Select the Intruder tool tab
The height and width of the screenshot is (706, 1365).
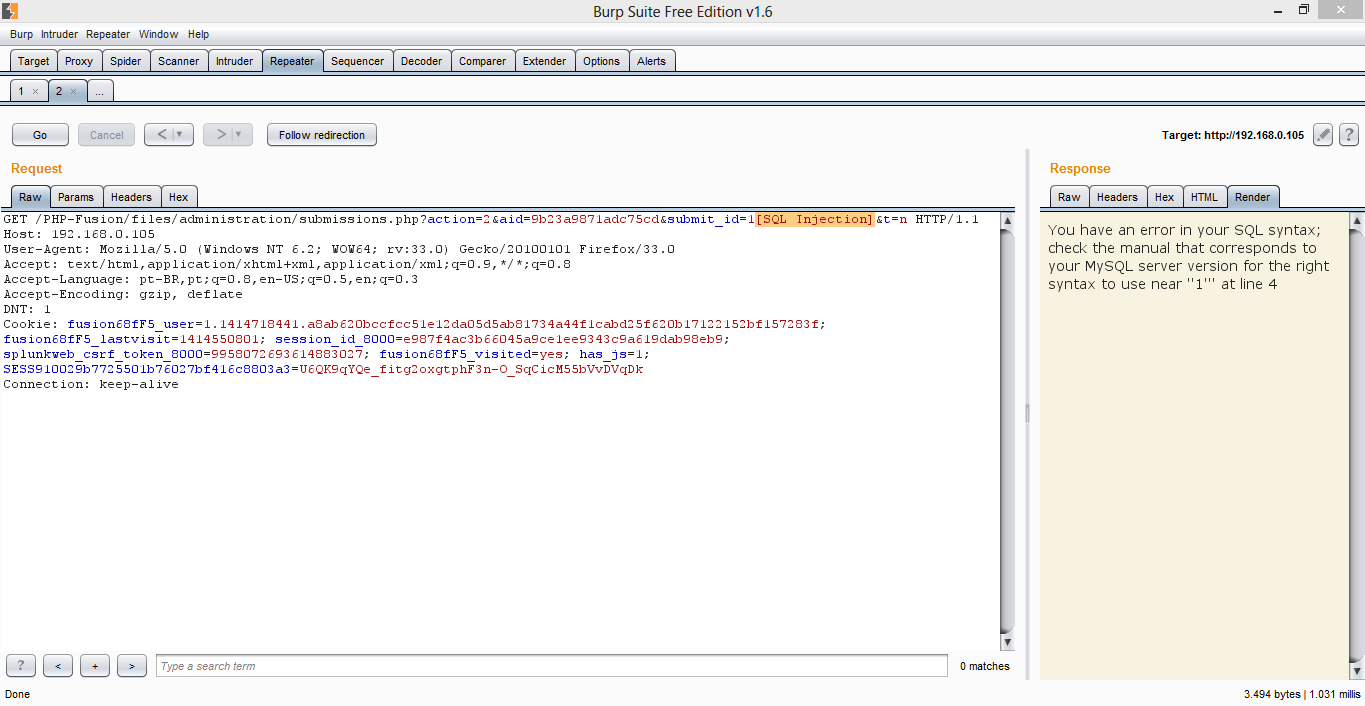click(x=235, y=61)
